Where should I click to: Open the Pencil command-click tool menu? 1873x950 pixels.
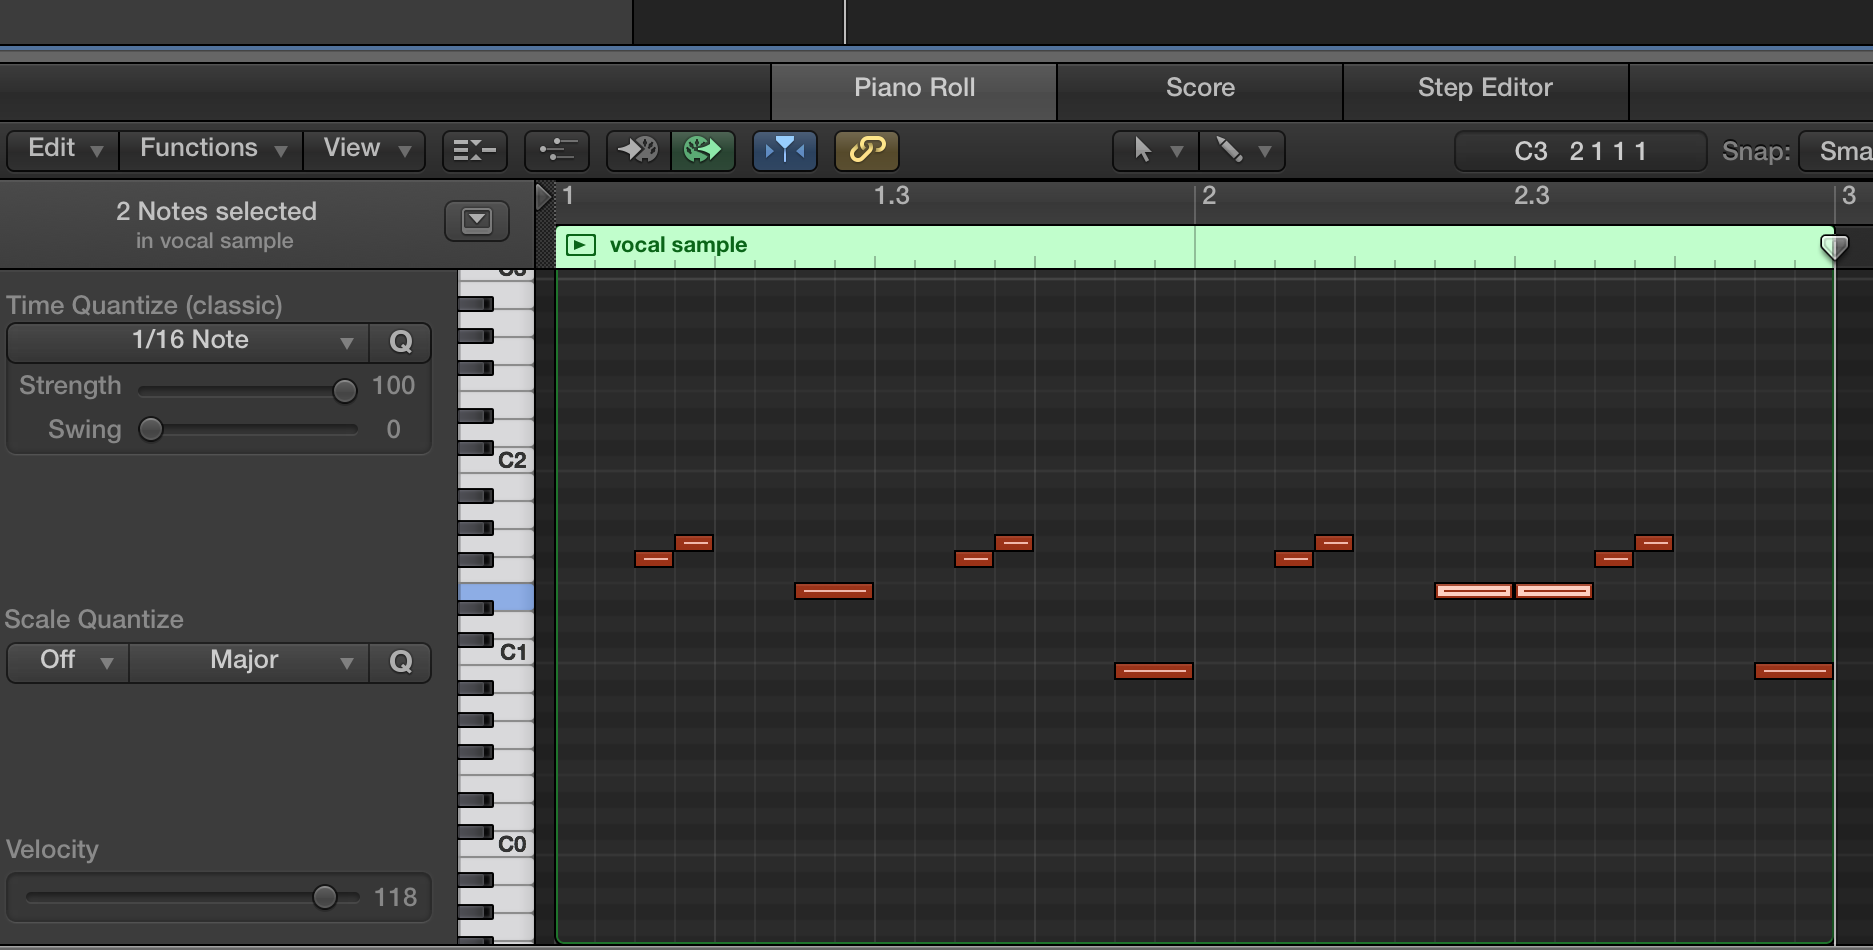1242,151
